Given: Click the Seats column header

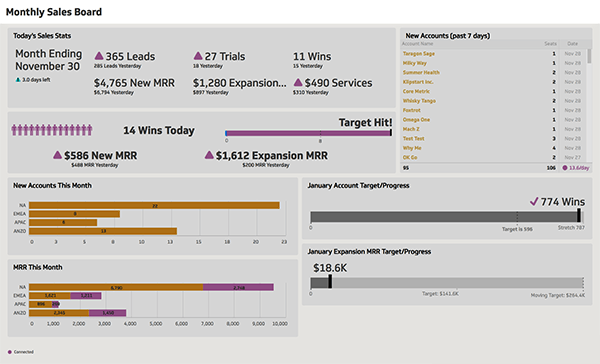Looking at the screenshot, I should 550,44.
